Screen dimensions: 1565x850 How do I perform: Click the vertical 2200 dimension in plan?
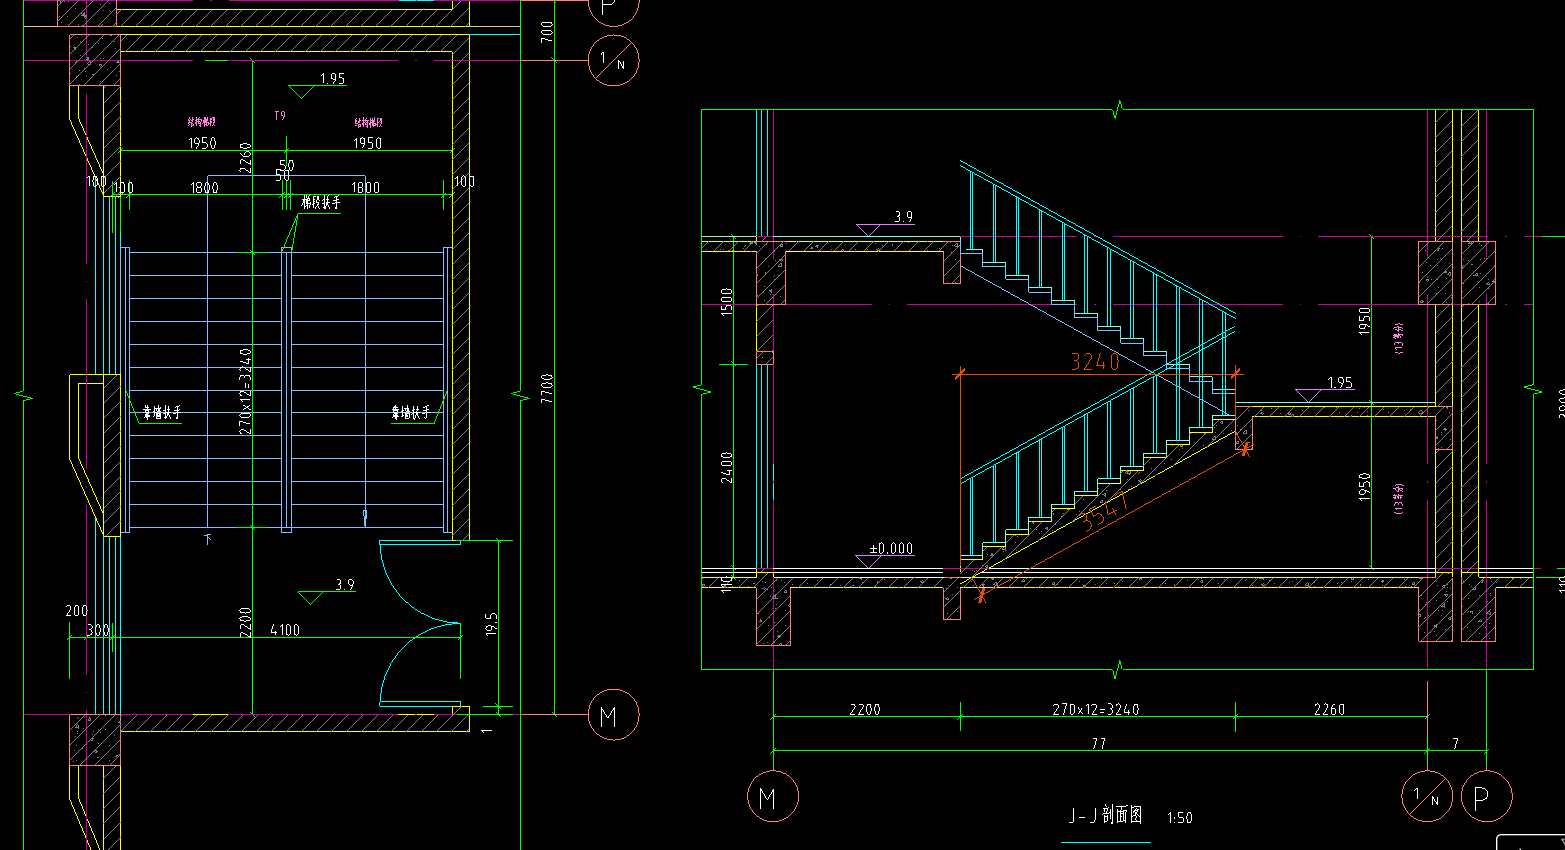point(245,622)
